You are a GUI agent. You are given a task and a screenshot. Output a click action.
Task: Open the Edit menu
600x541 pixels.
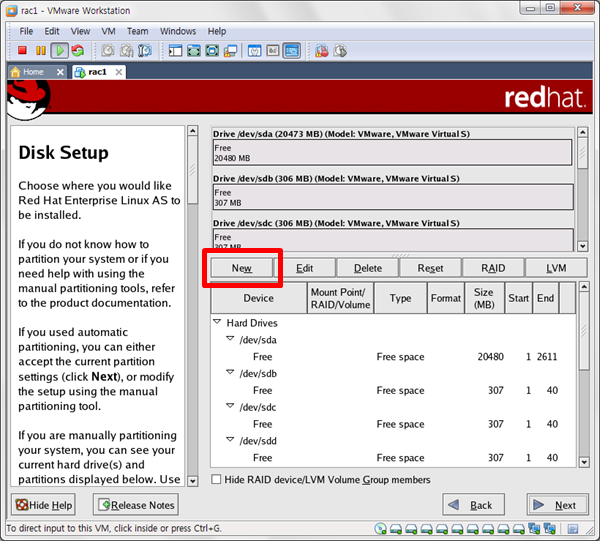[x=52, y=31]
